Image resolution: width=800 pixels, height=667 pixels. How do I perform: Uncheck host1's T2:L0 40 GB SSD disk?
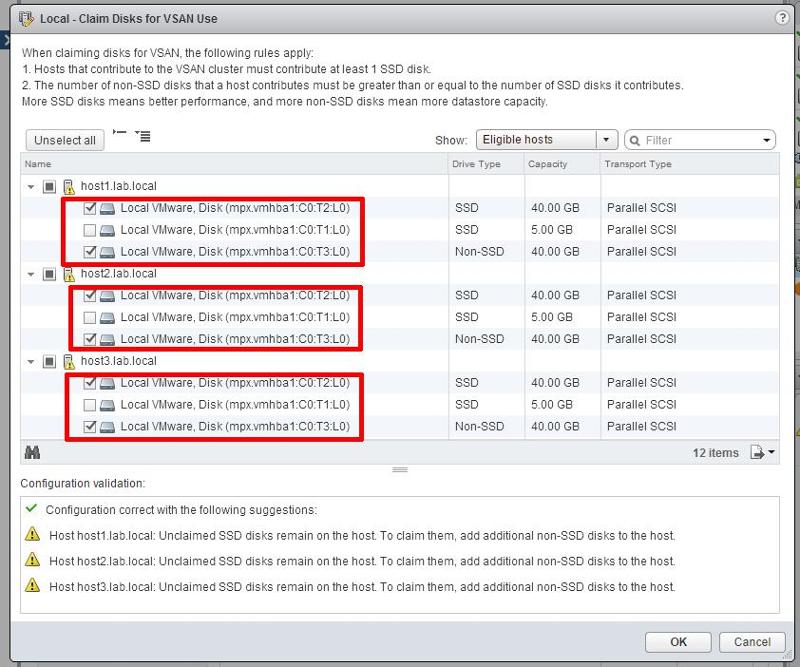pyautogui.click(x=90, y=208)
